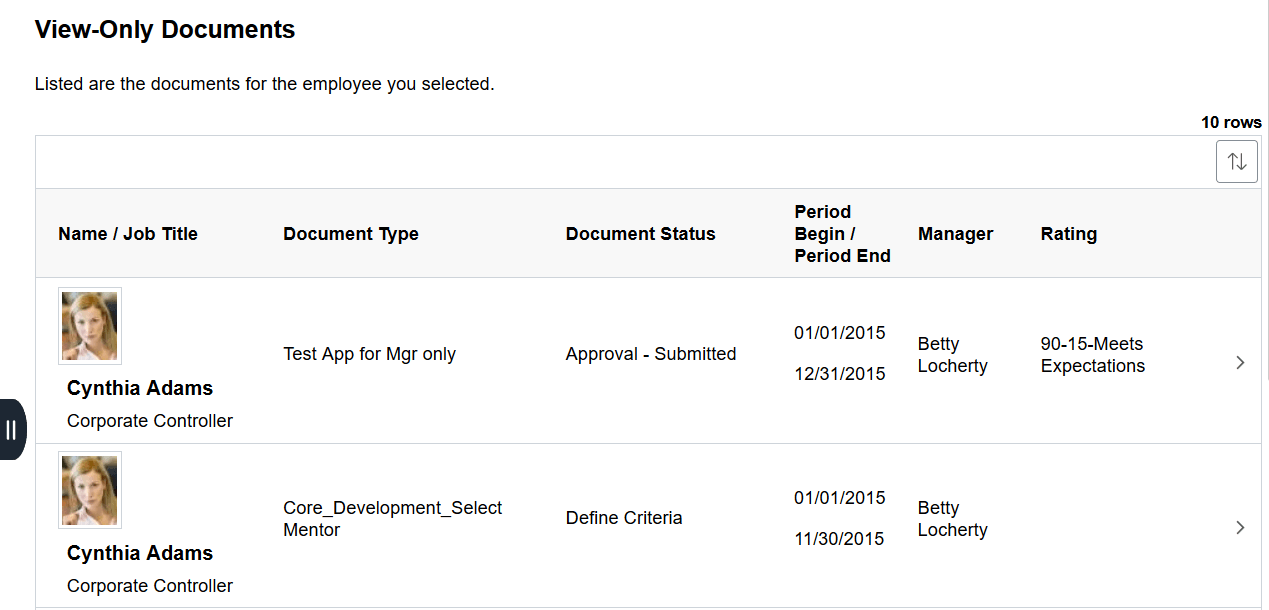
Task: Click the 90-15-Meets Expectations rating
Action: [x=1092, y=354]
